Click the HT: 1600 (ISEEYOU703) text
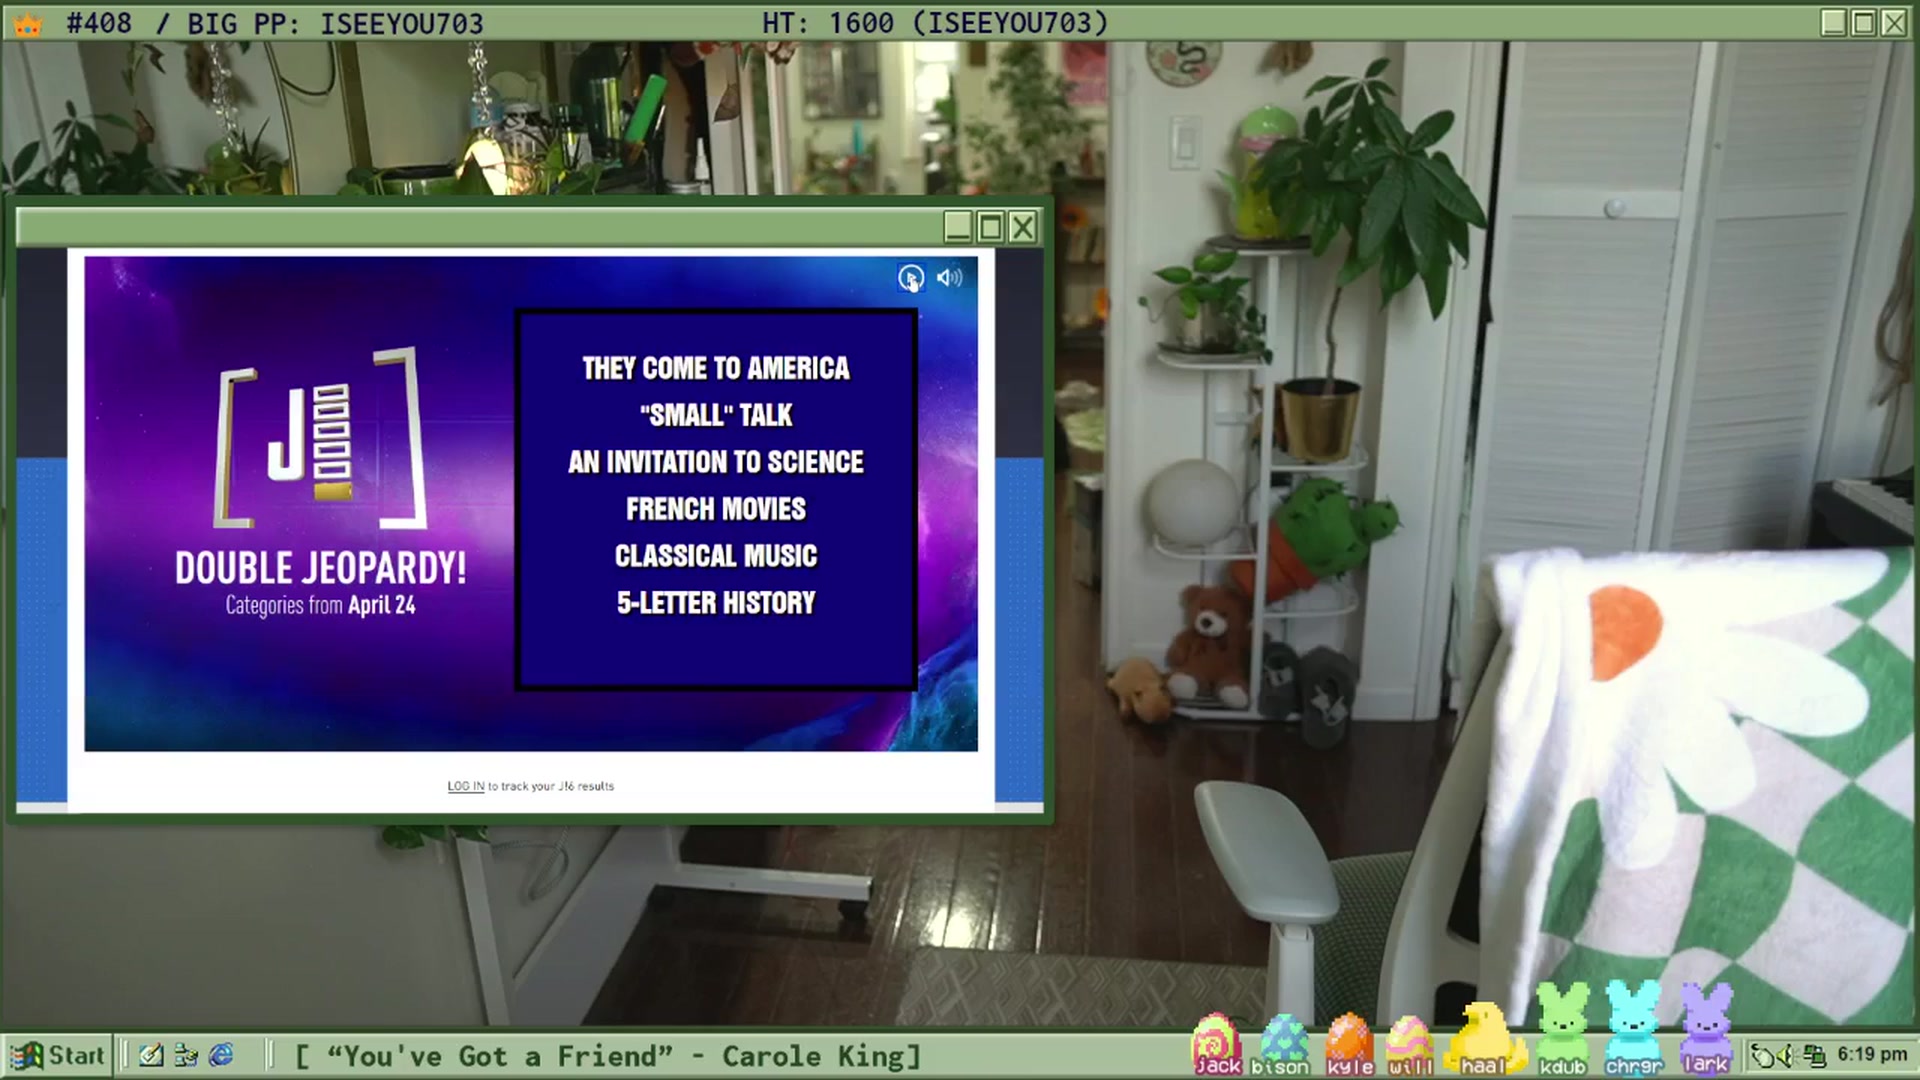Viewport: 1920px width, 1080px height. pos(935,24)
